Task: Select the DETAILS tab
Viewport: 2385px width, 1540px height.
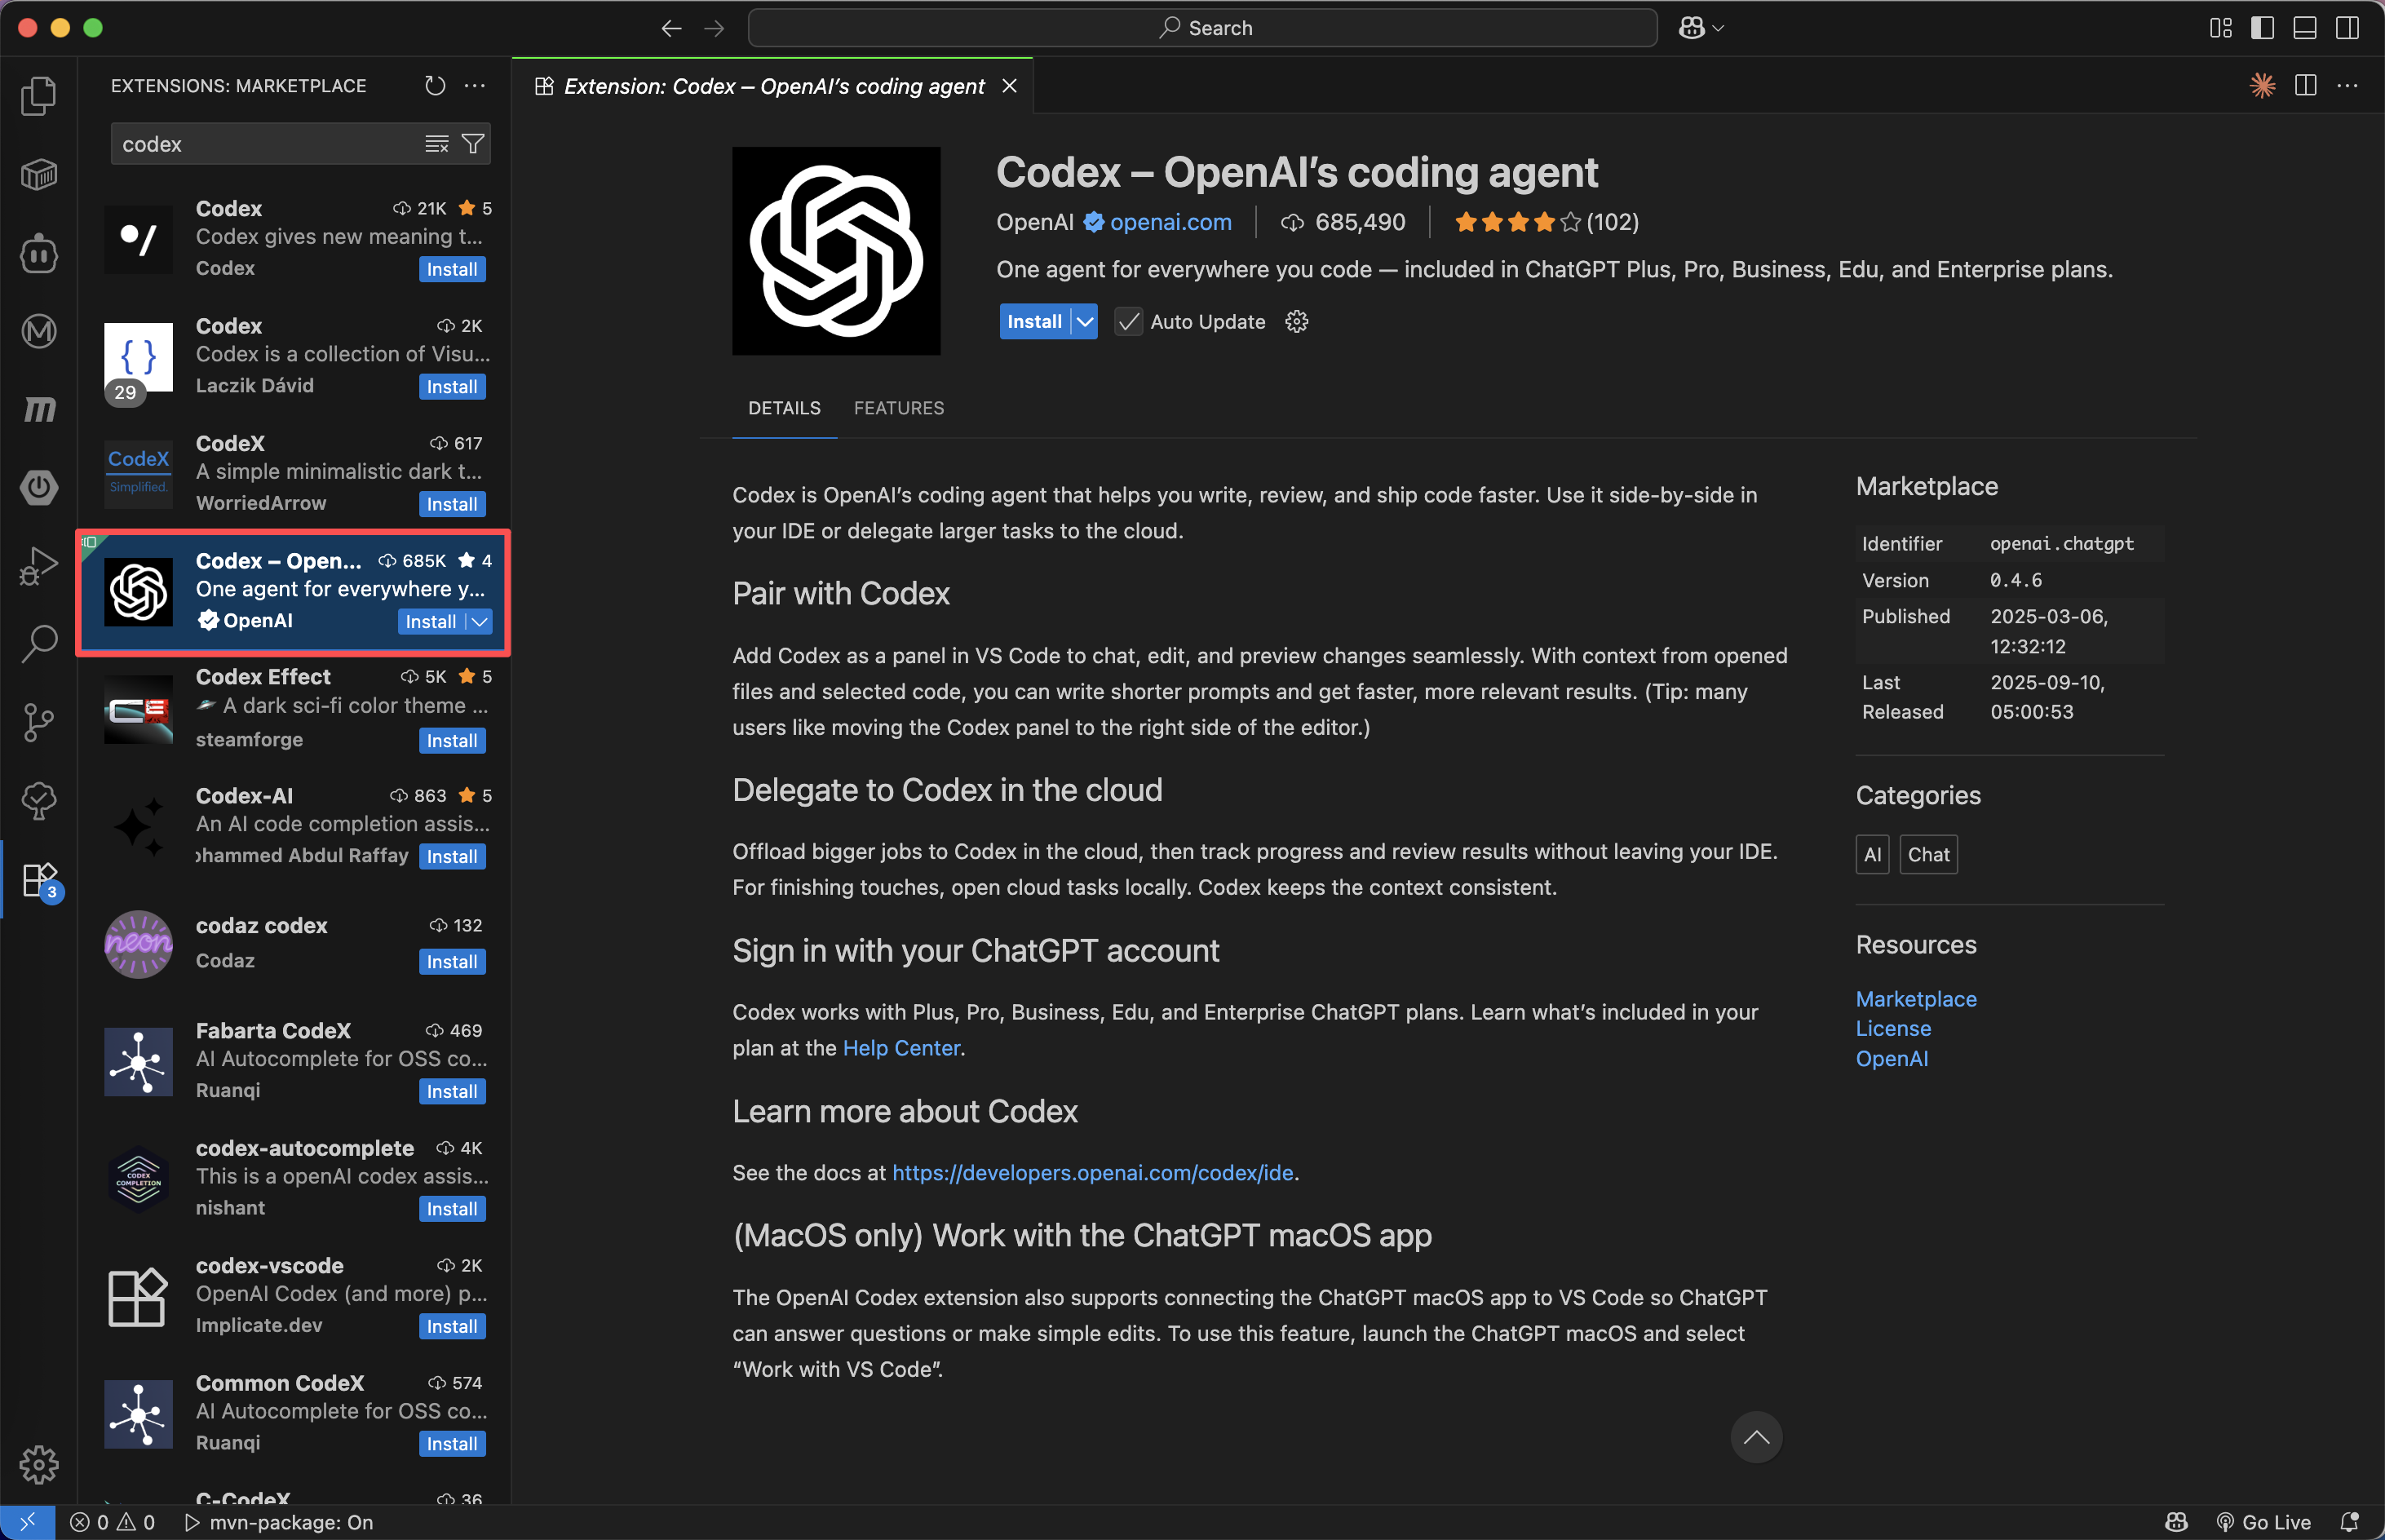Action: (784, 408)
